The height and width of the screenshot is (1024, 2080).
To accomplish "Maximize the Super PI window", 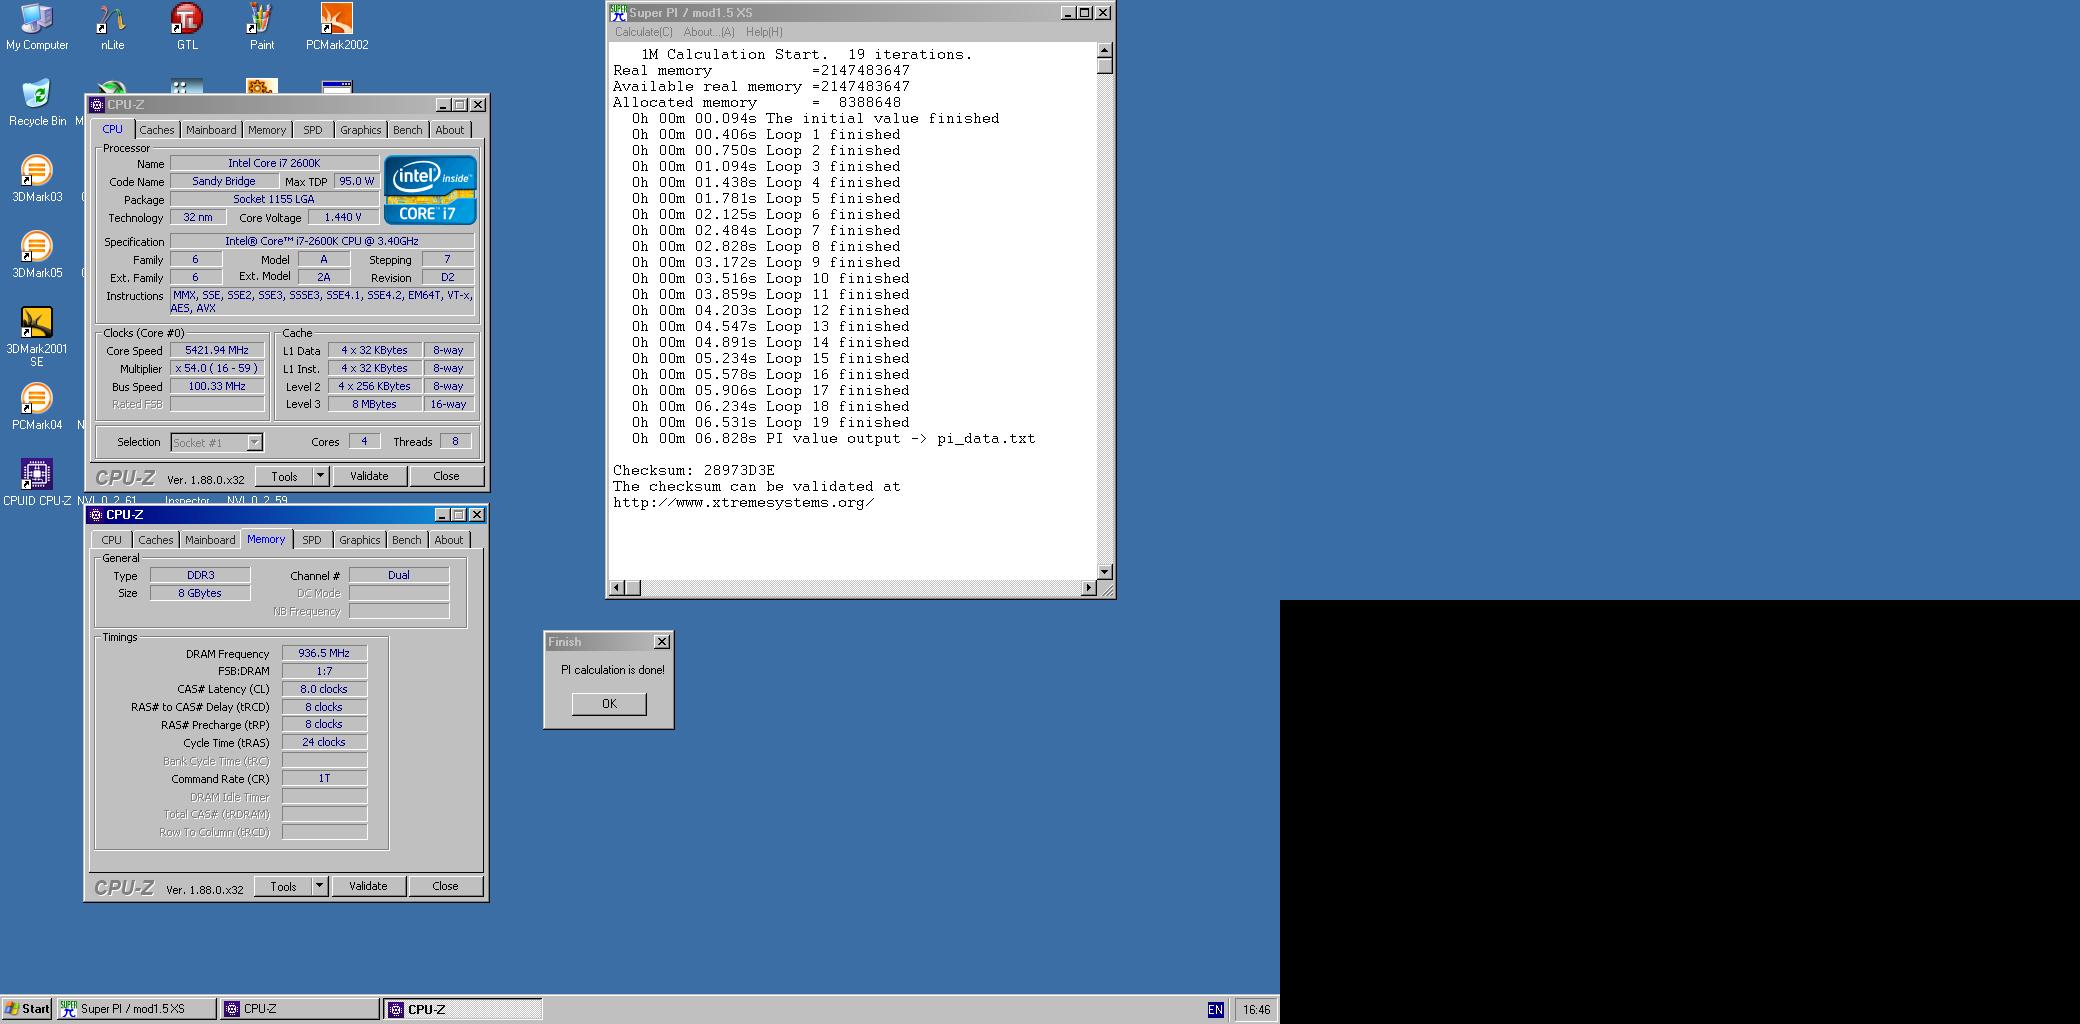I will (x=1085, y=13).
